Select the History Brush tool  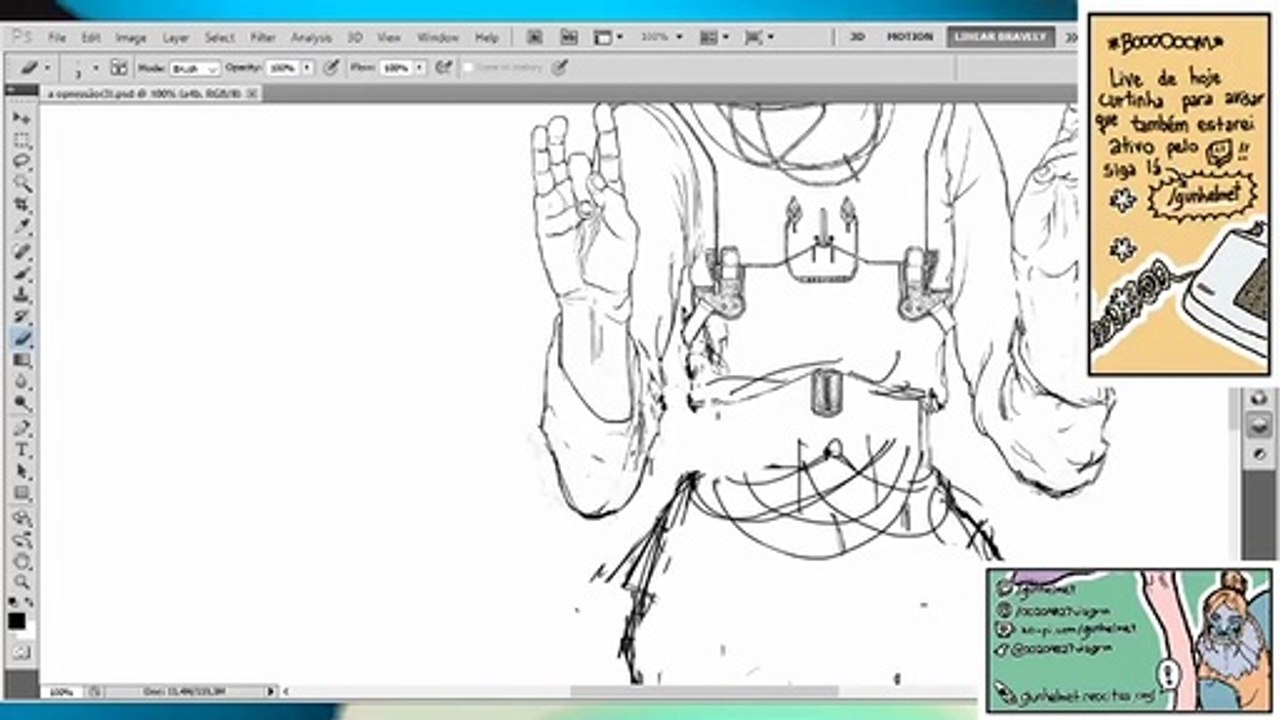pos(22,316)
